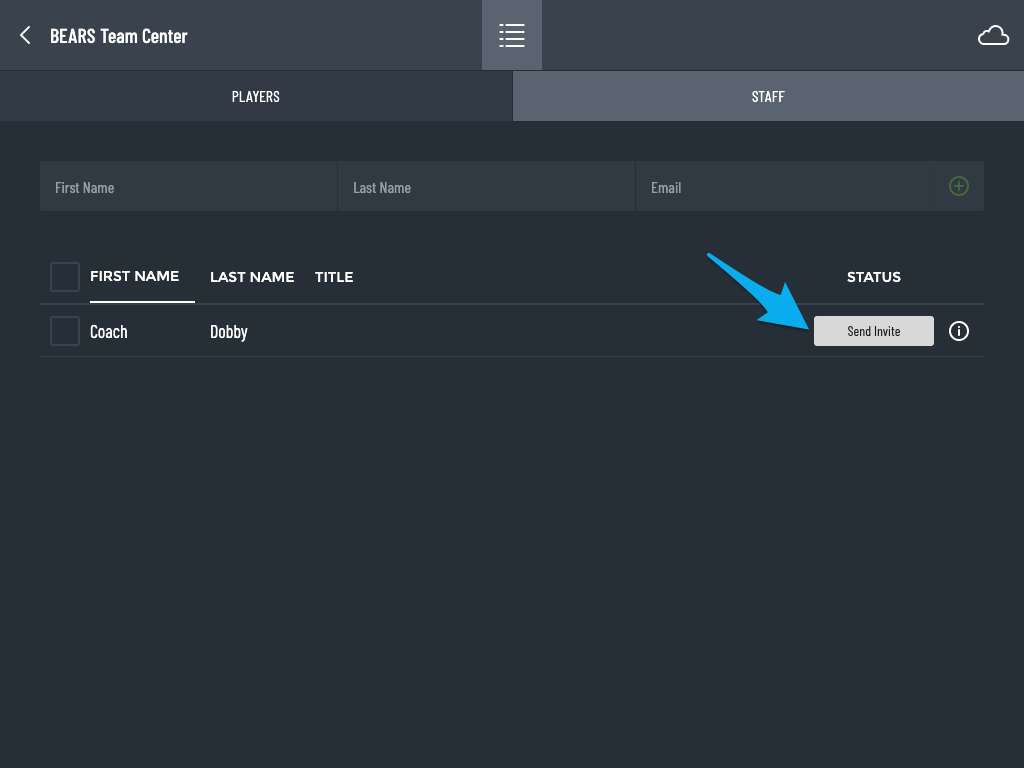Click the BEARS Team Center title
This screenshot has width=1024, height=768.
pyautogui.click(x=119, y=36)
